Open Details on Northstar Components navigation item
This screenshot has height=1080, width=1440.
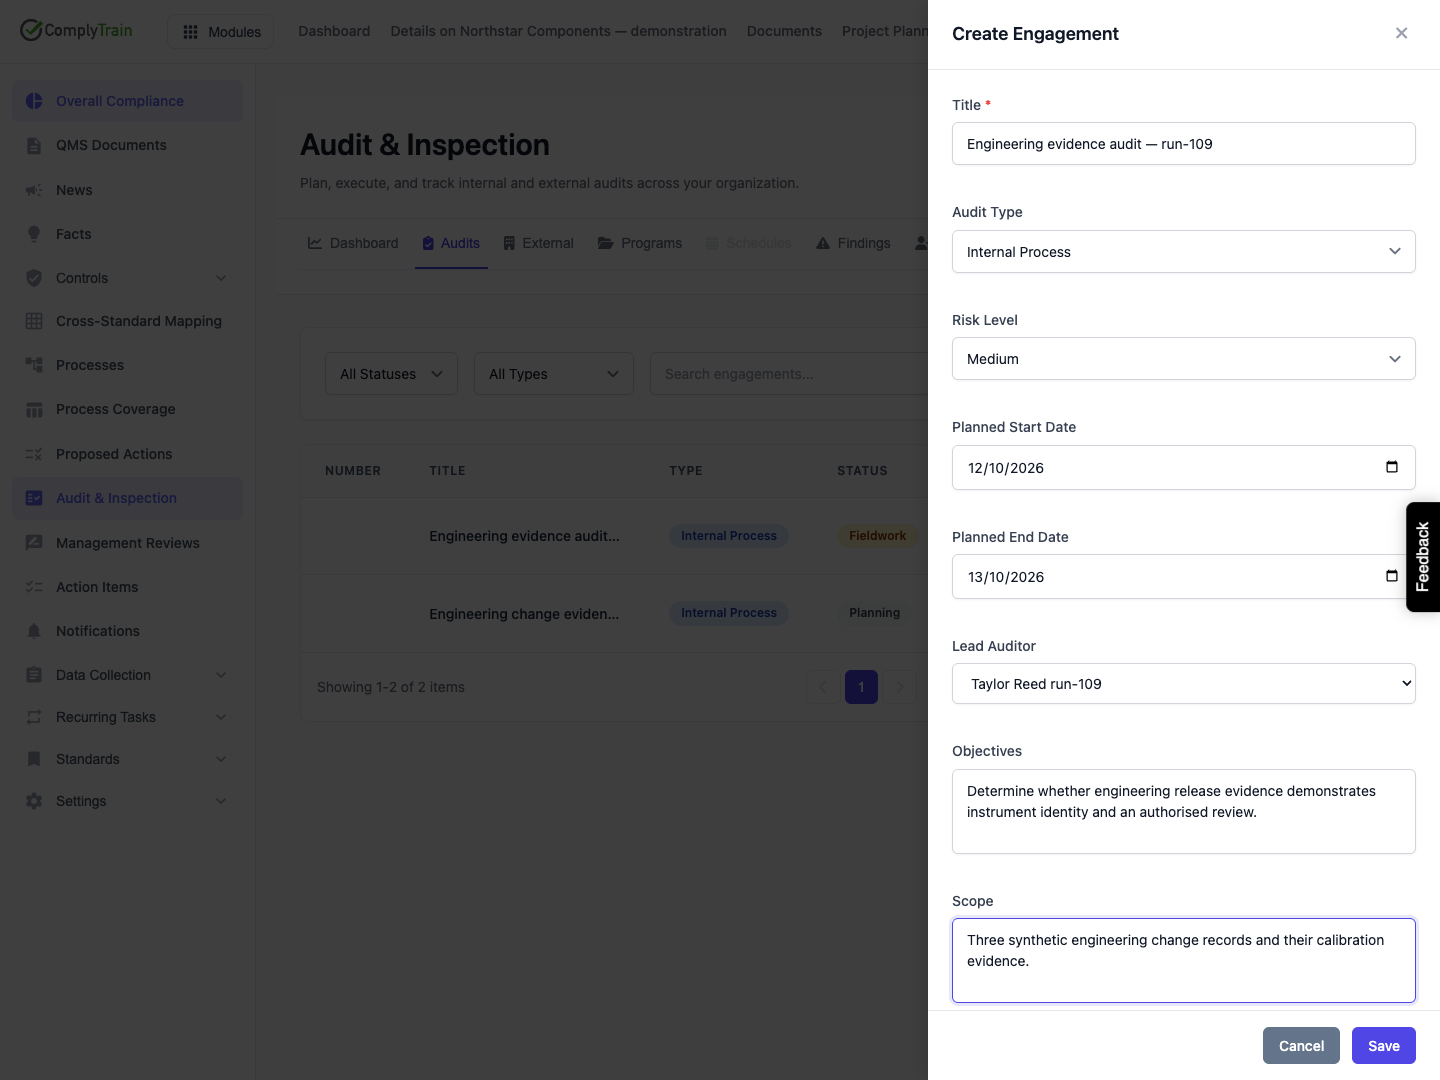click(x=558, y=31)
